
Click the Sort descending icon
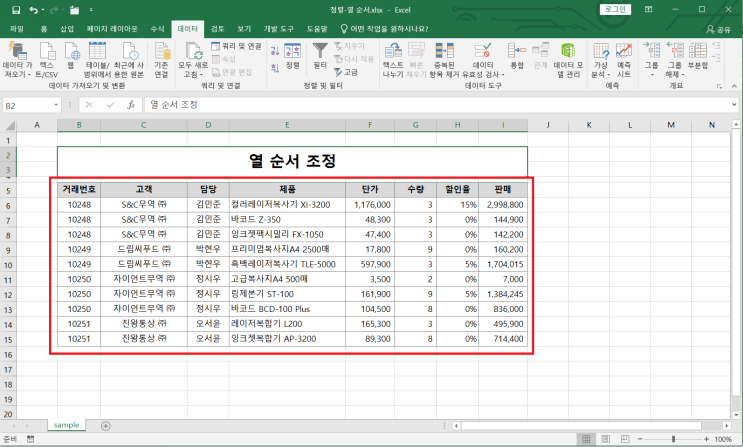coord(275,68)
